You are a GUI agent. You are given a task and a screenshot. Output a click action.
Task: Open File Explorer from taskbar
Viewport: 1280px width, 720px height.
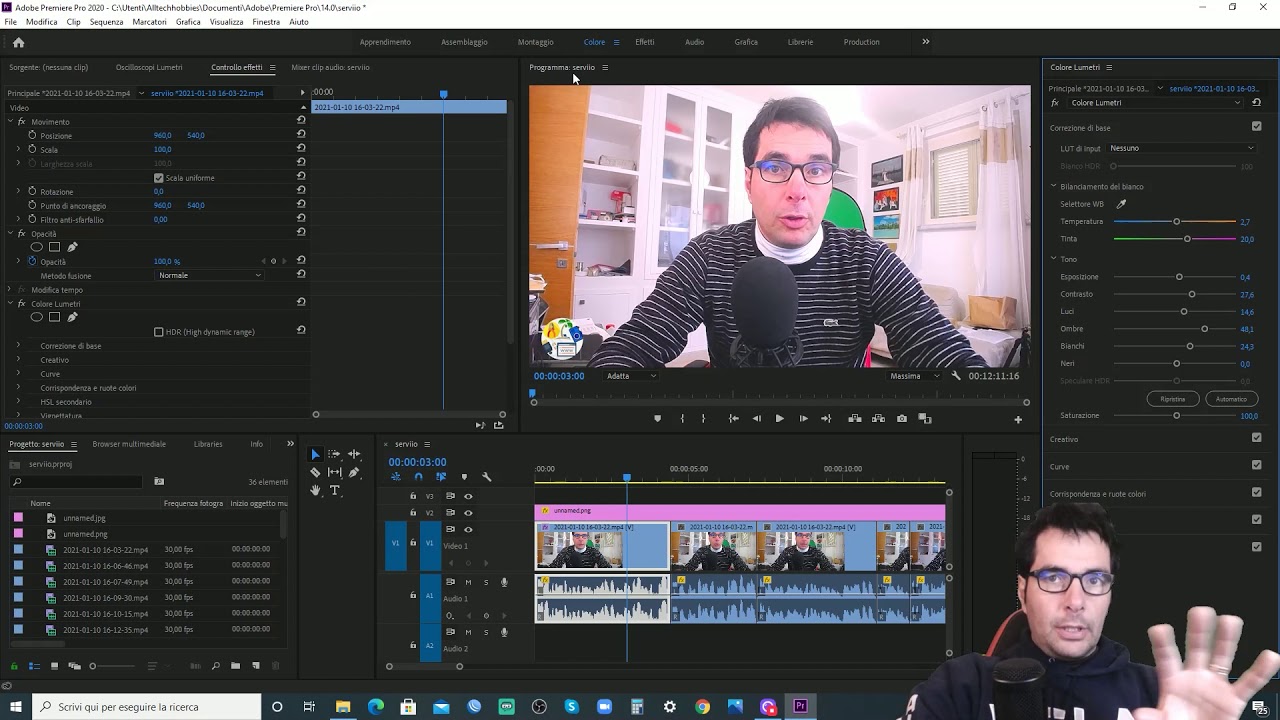tap(343, 707)
